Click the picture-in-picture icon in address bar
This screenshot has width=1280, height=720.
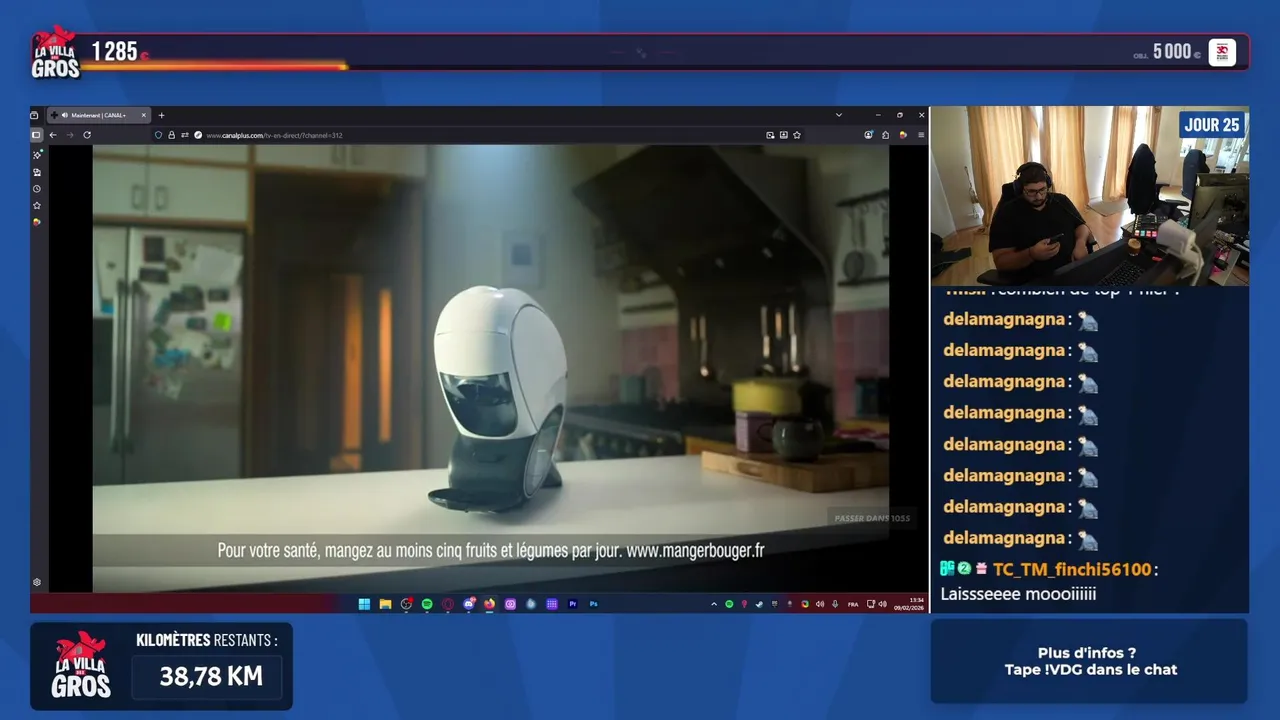click(770, 135)
